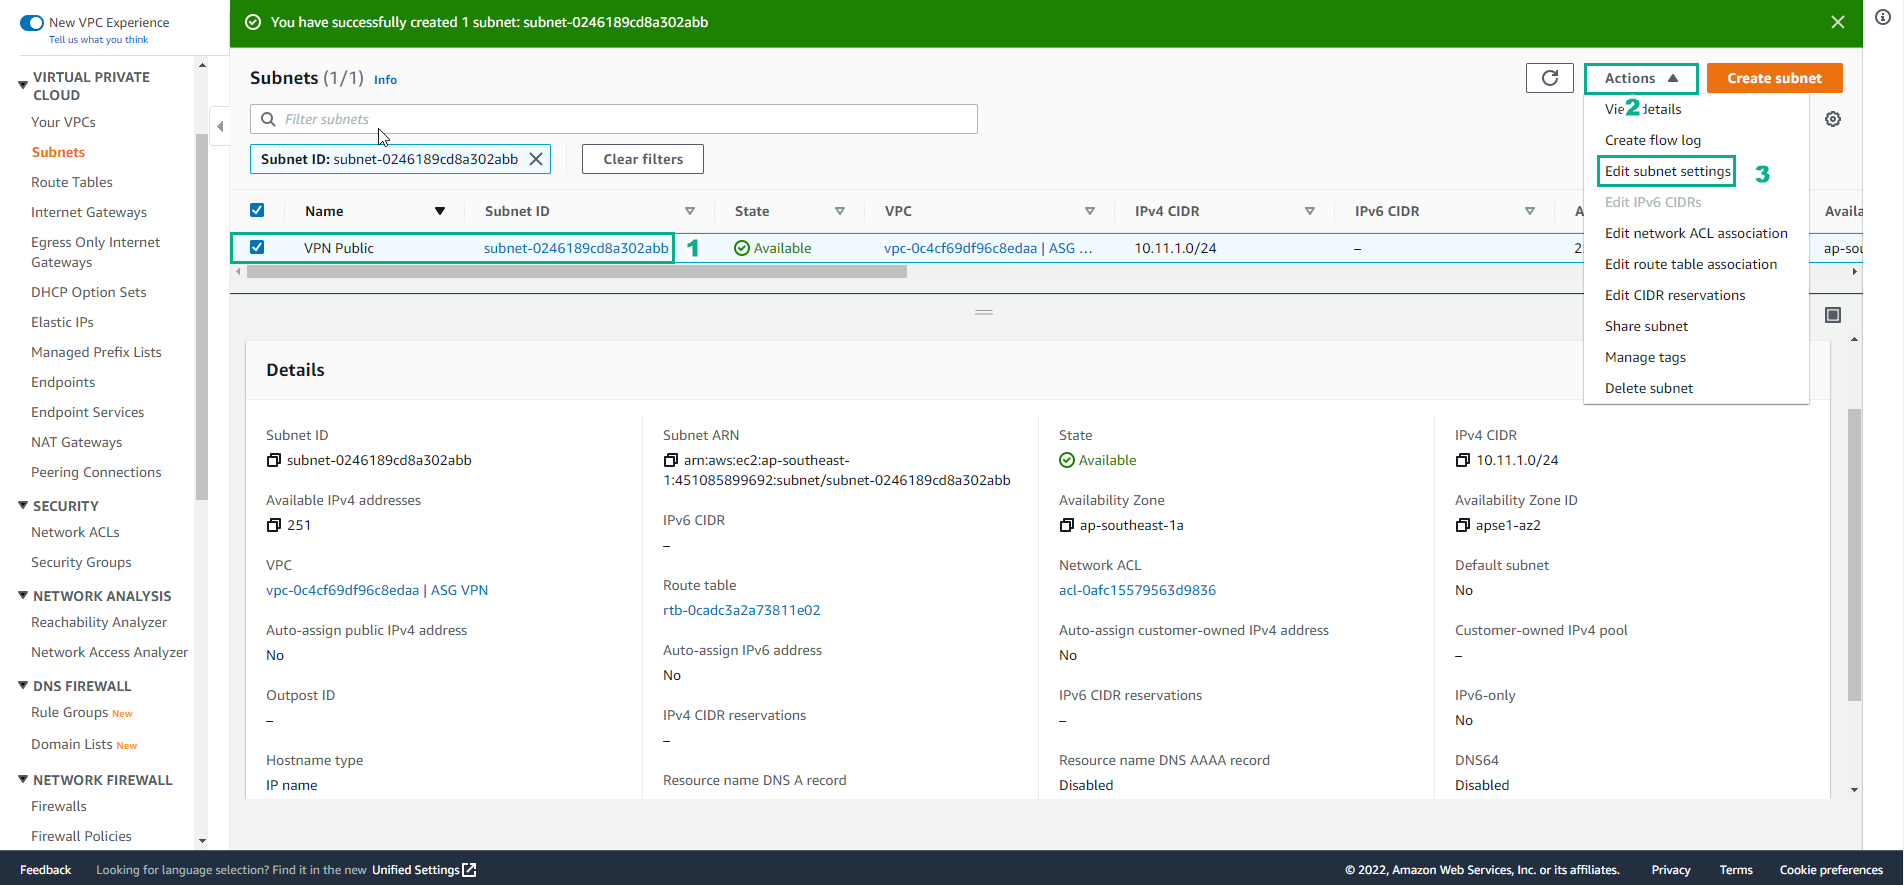Image resolution: width=1904 pixels, height=885 pixels.
Task: Open the Info link beside Subnets
Action: point(385,80)
